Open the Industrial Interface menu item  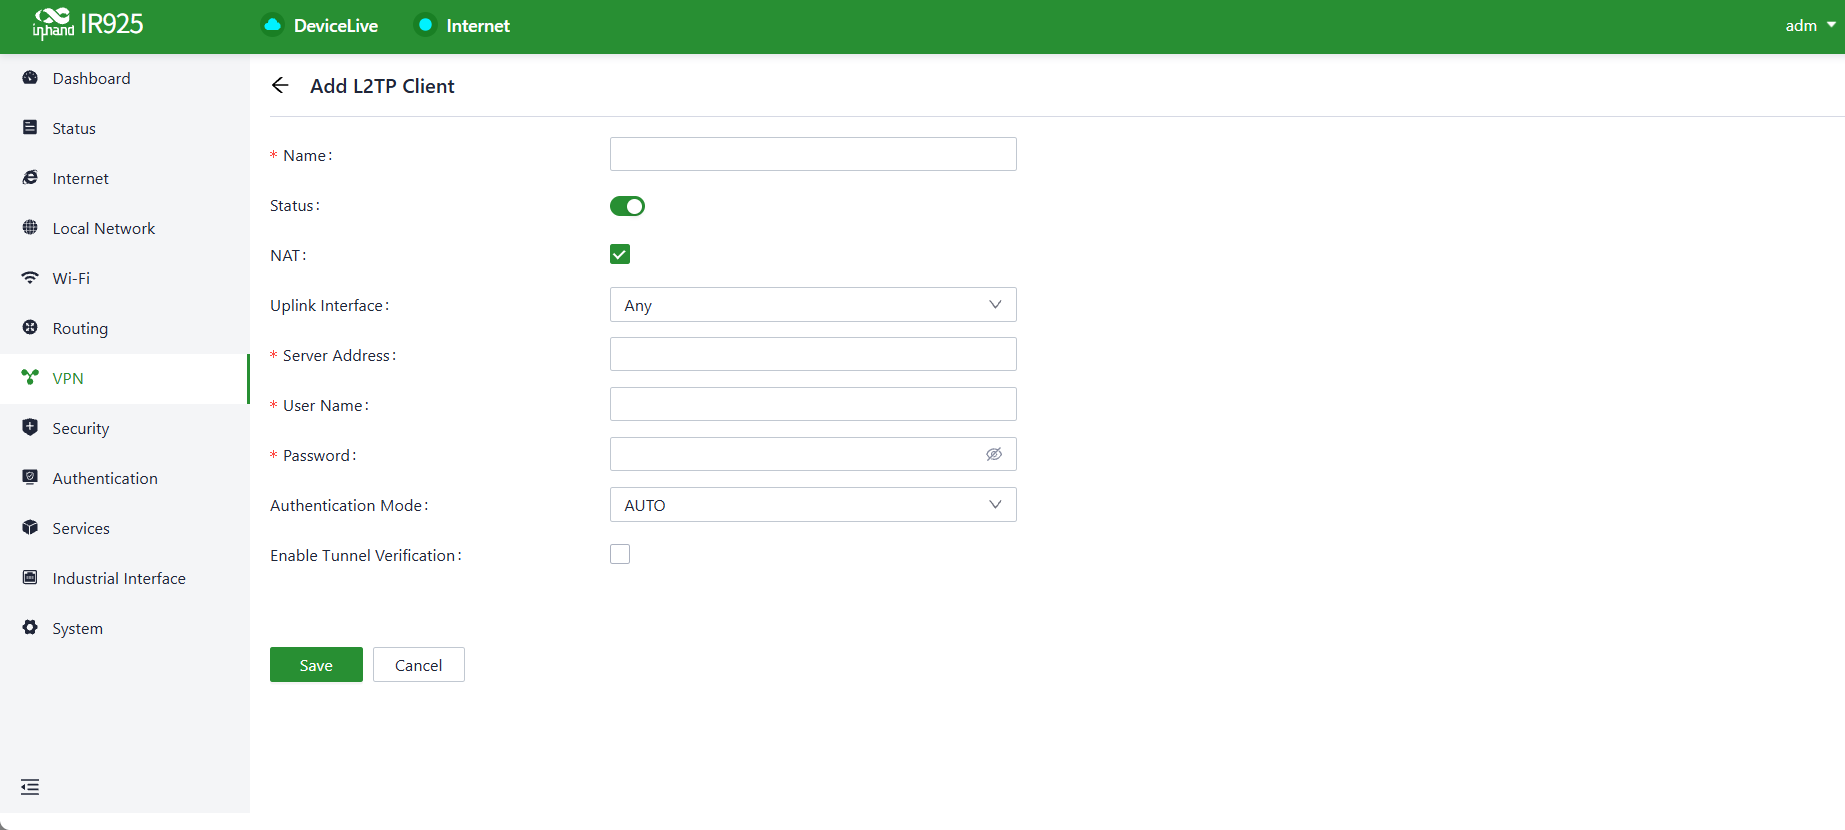pyautogui.click(x=125, y=578)
